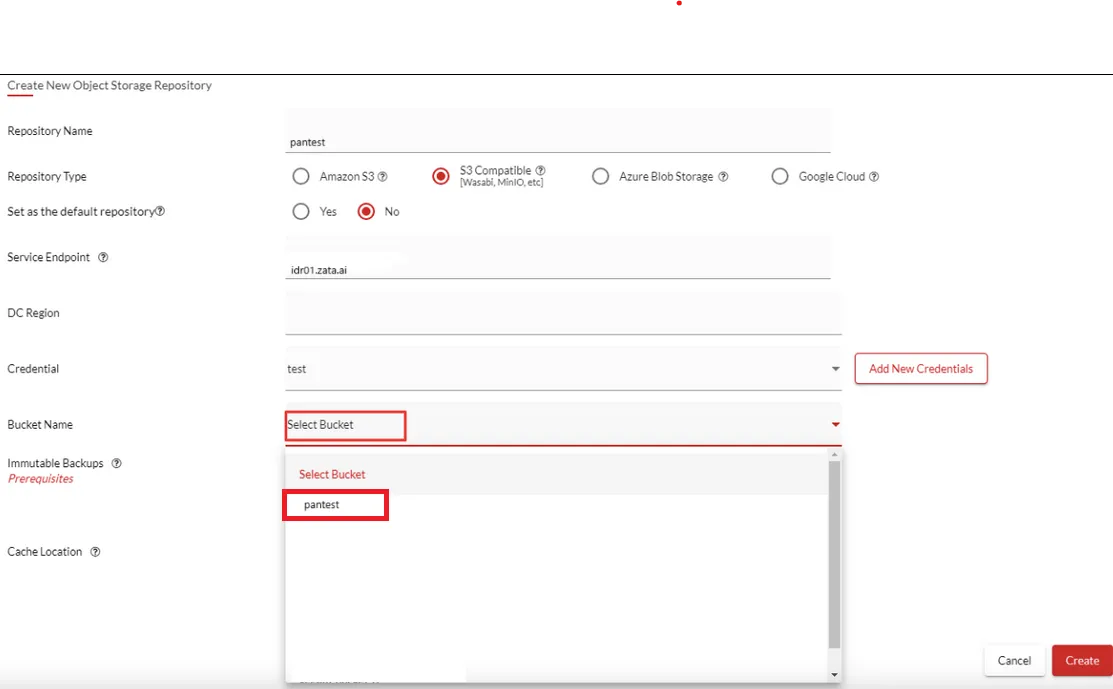Open Cache Location help icon
The width and height of the screenshot is (1113, 689).
coord(95,551)
